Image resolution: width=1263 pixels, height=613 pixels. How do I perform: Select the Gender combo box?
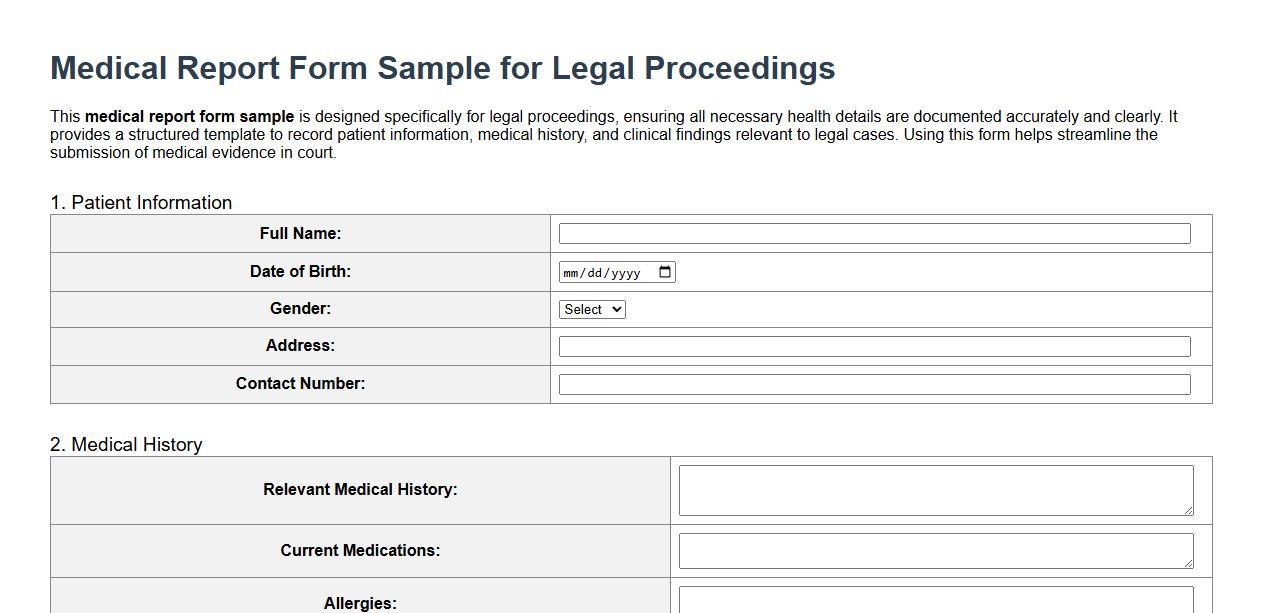(x=592, y=309)
